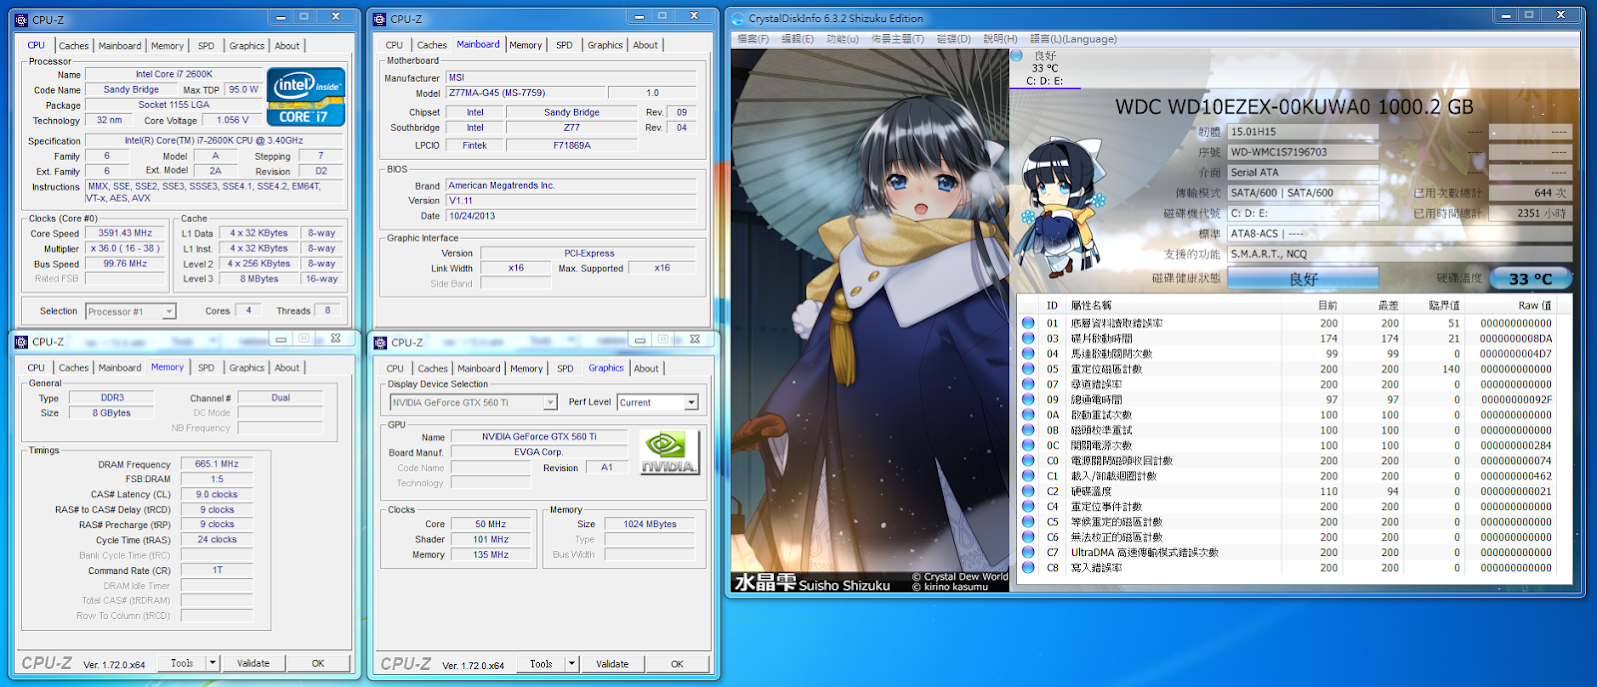Click the status orb of S.M.A.R.T. row 04
This screenshot has height=687, width=1597.
1027,354
